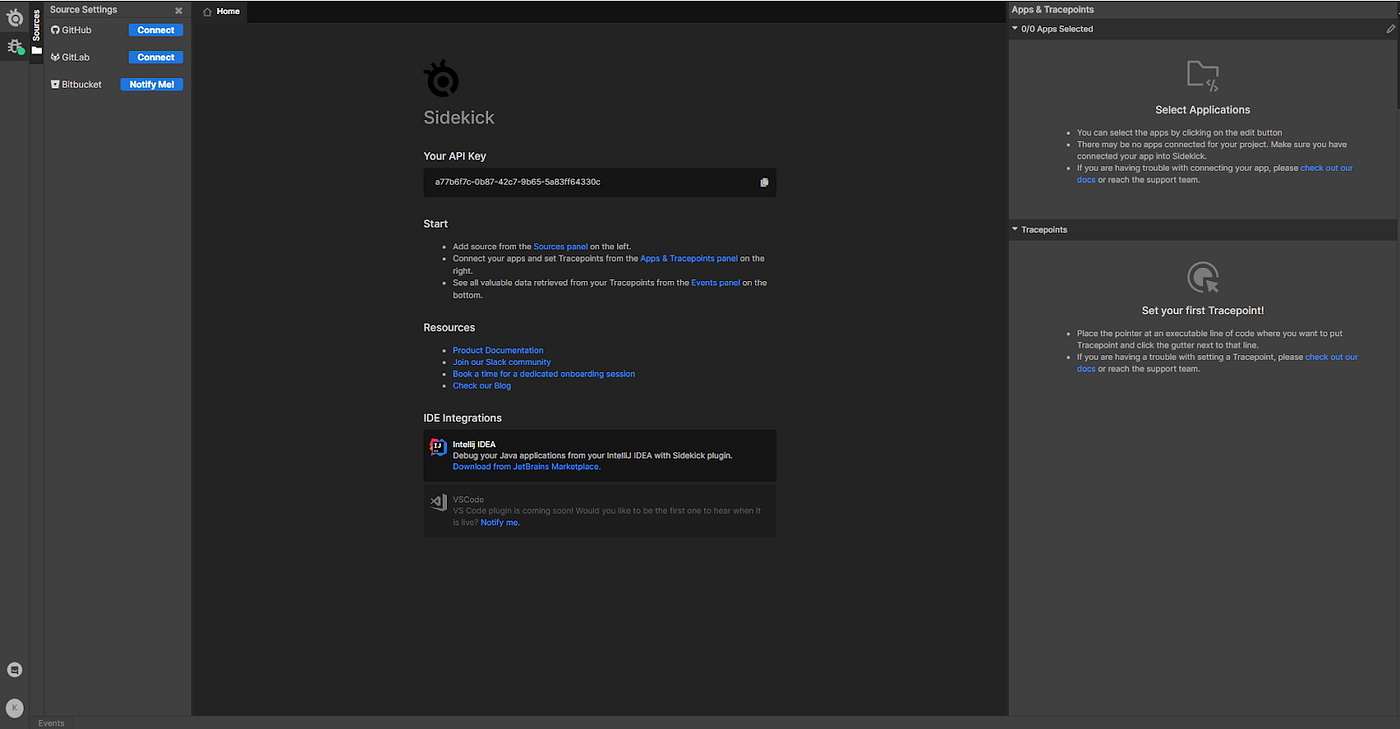1400x729 pixels.
Task: Select the Sources vertical tab
Action: (x=37, y=31)
